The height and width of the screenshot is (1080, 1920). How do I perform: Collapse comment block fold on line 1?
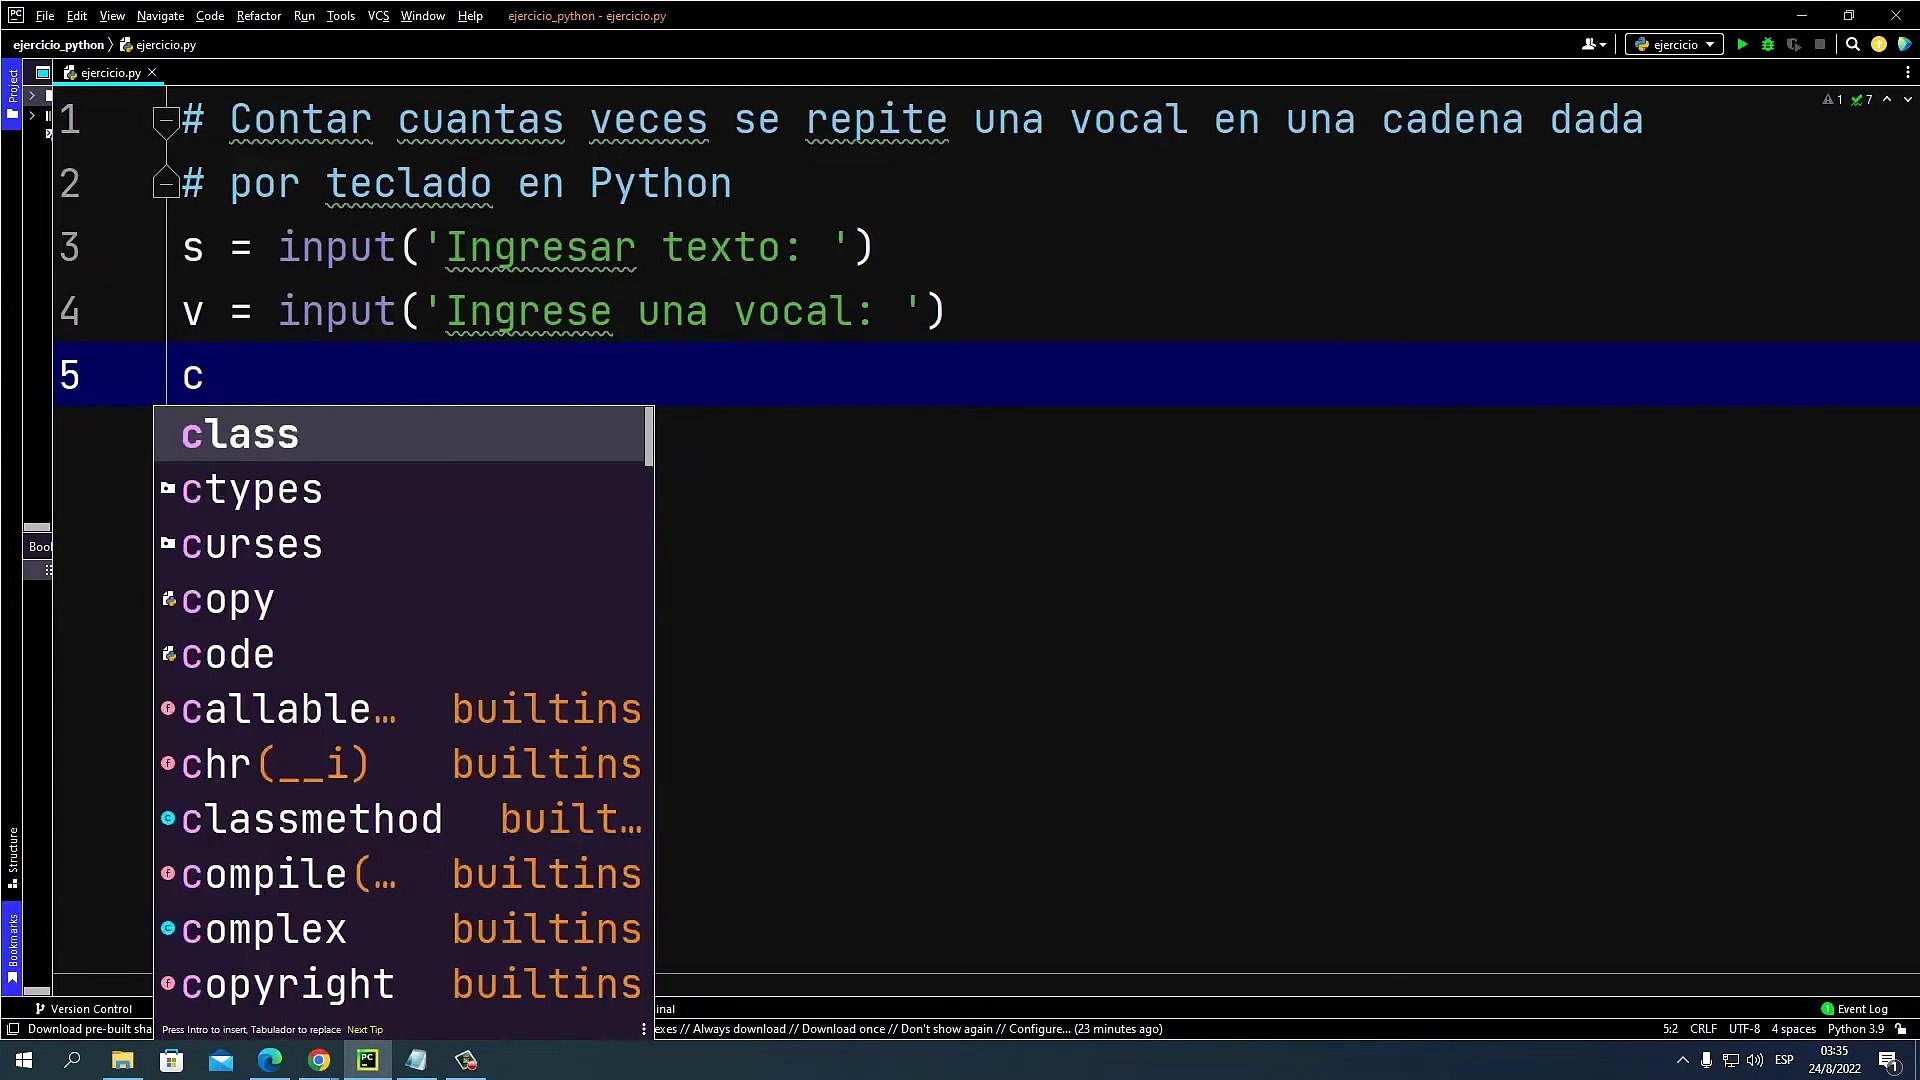pyautogui.click(x=165, y=120)
